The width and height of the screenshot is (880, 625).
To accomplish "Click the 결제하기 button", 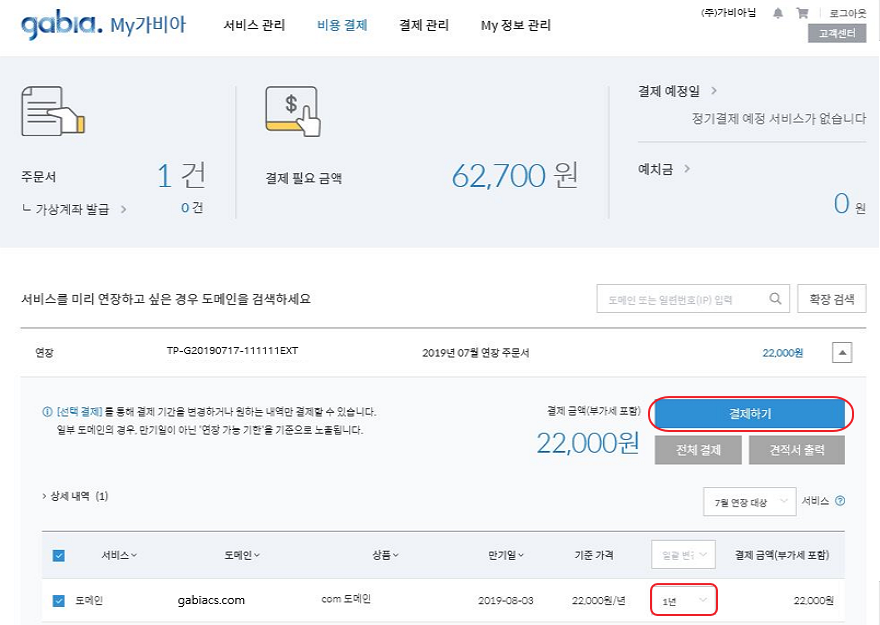I will [x=750, y=414].
